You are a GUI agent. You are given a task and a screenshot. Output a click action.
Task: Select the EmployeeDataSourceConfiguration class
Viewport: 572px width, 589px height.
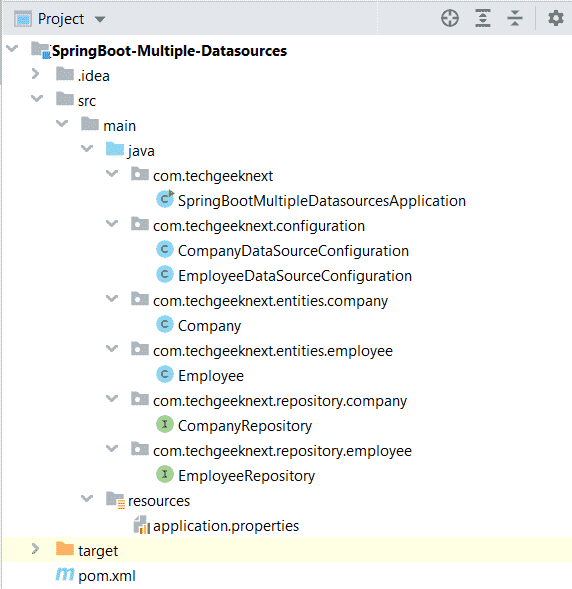coord(295,276)
